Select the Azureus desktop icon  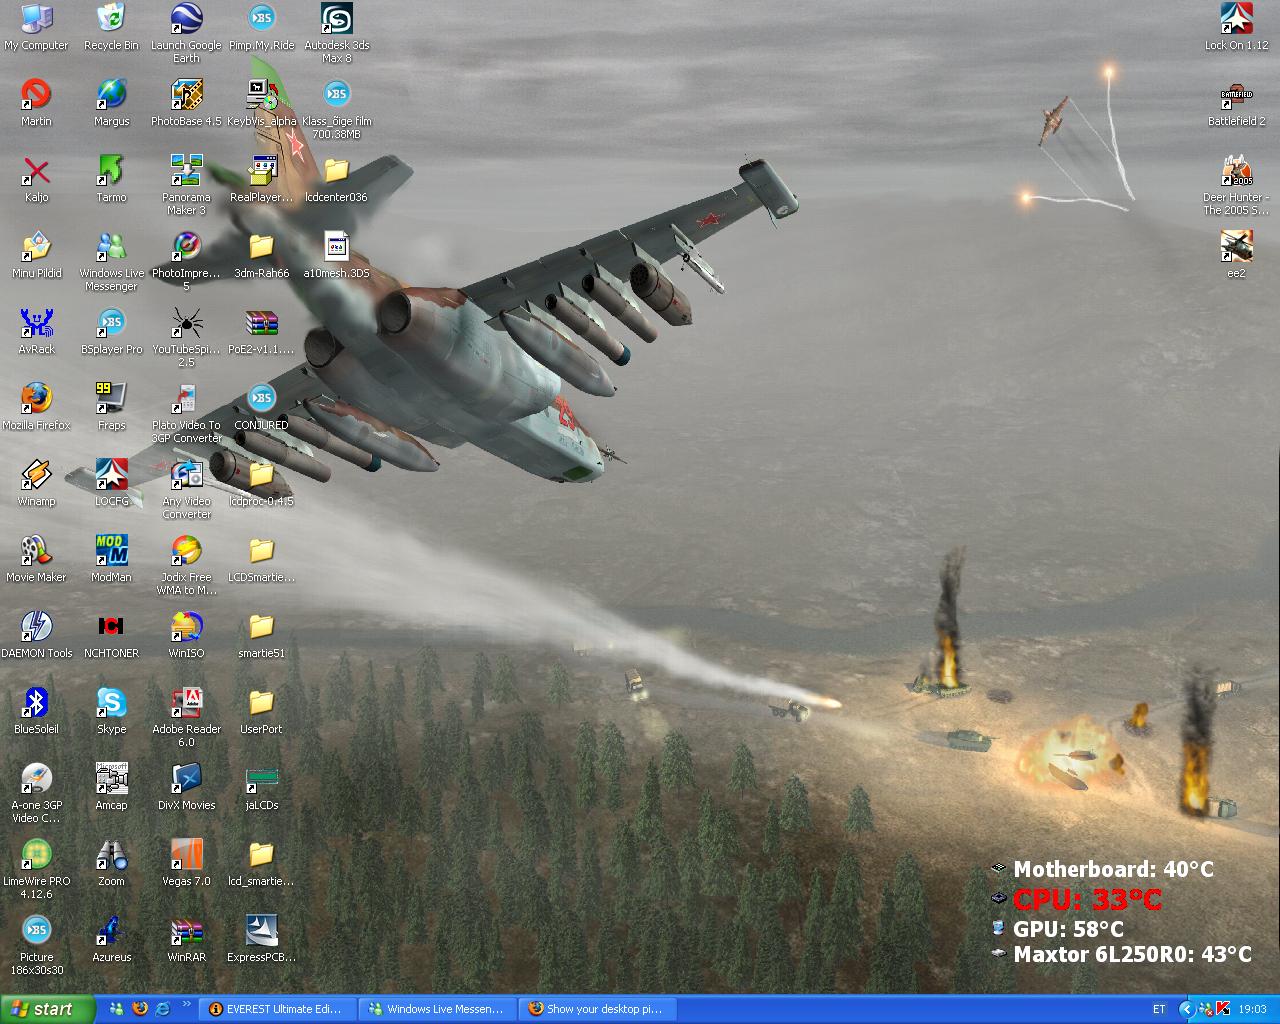click(x=111, y=939)
